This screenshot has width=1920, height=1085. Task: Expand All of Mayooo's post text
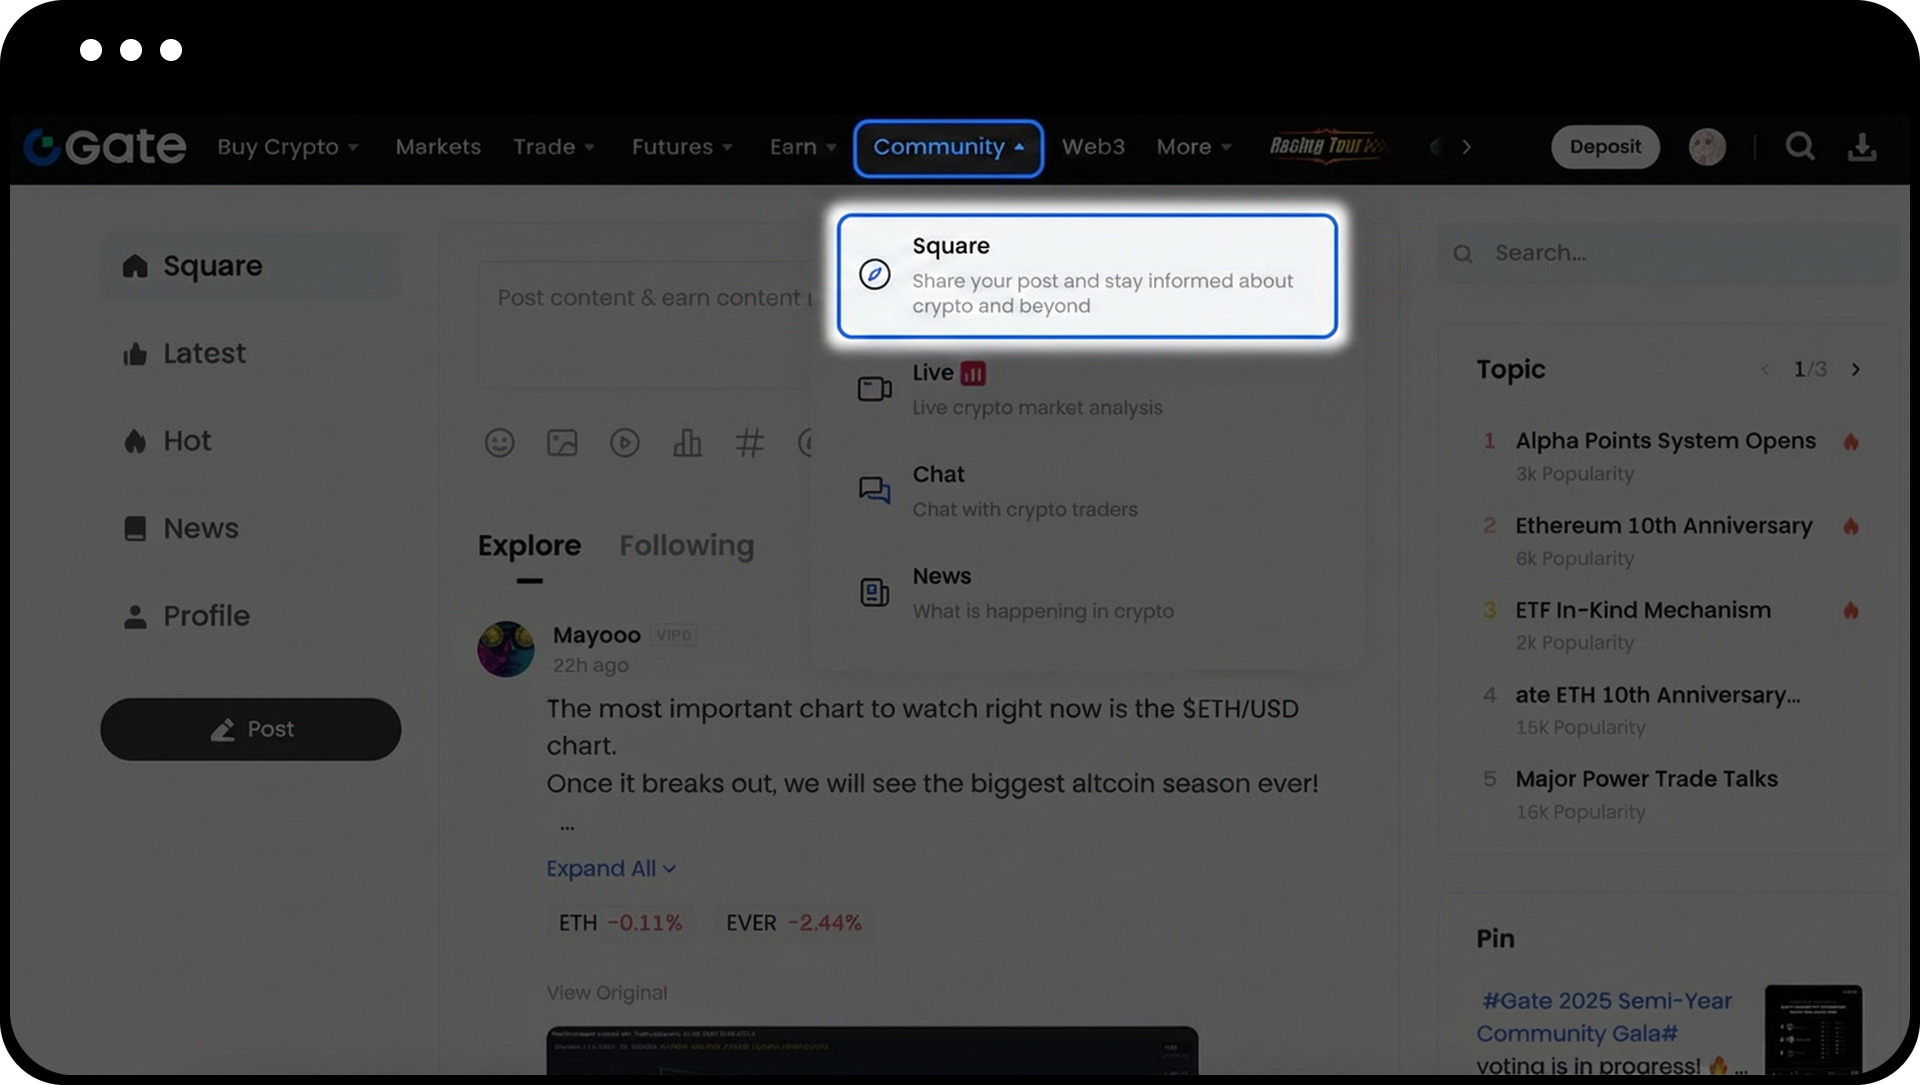pos(610,869)
